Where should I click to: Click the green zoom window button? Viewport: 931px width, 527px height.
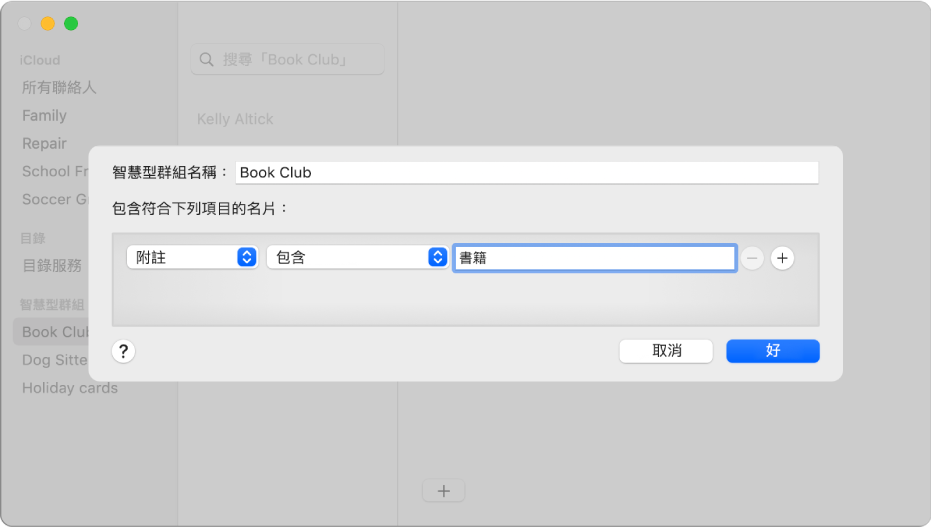coord(71,24)
